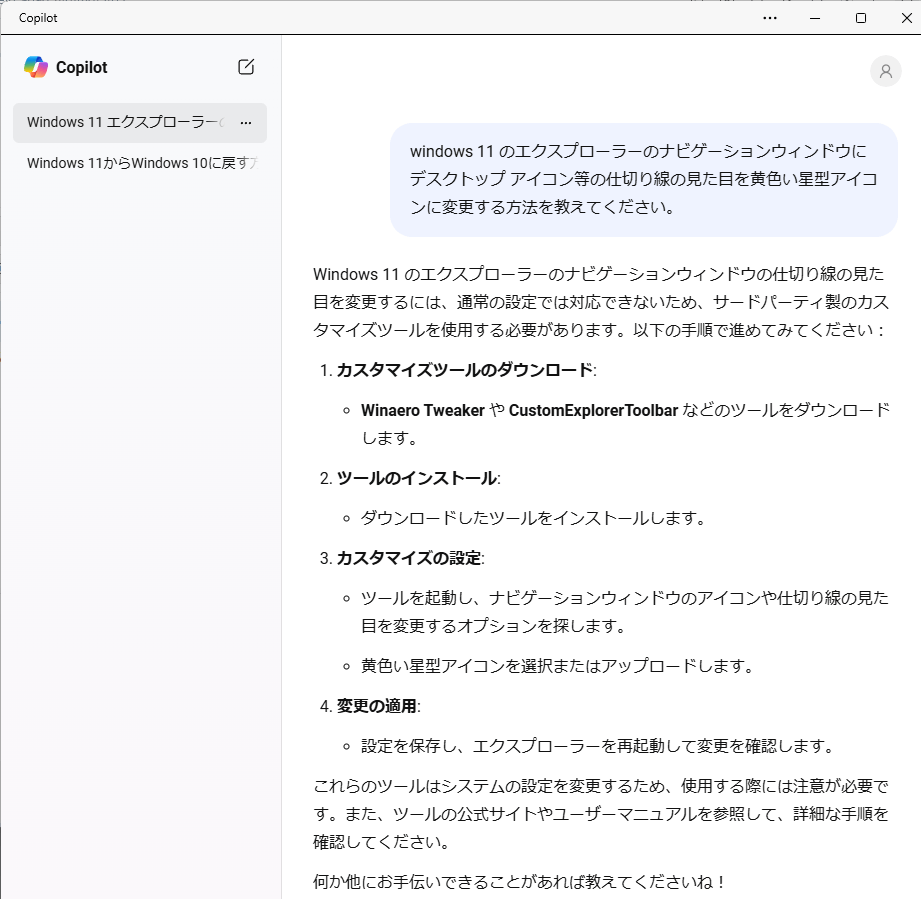Click the see-more ellipsis in the title bar
Screen dimensions: 921x899
pyautogui.click(x=770, y=18)
